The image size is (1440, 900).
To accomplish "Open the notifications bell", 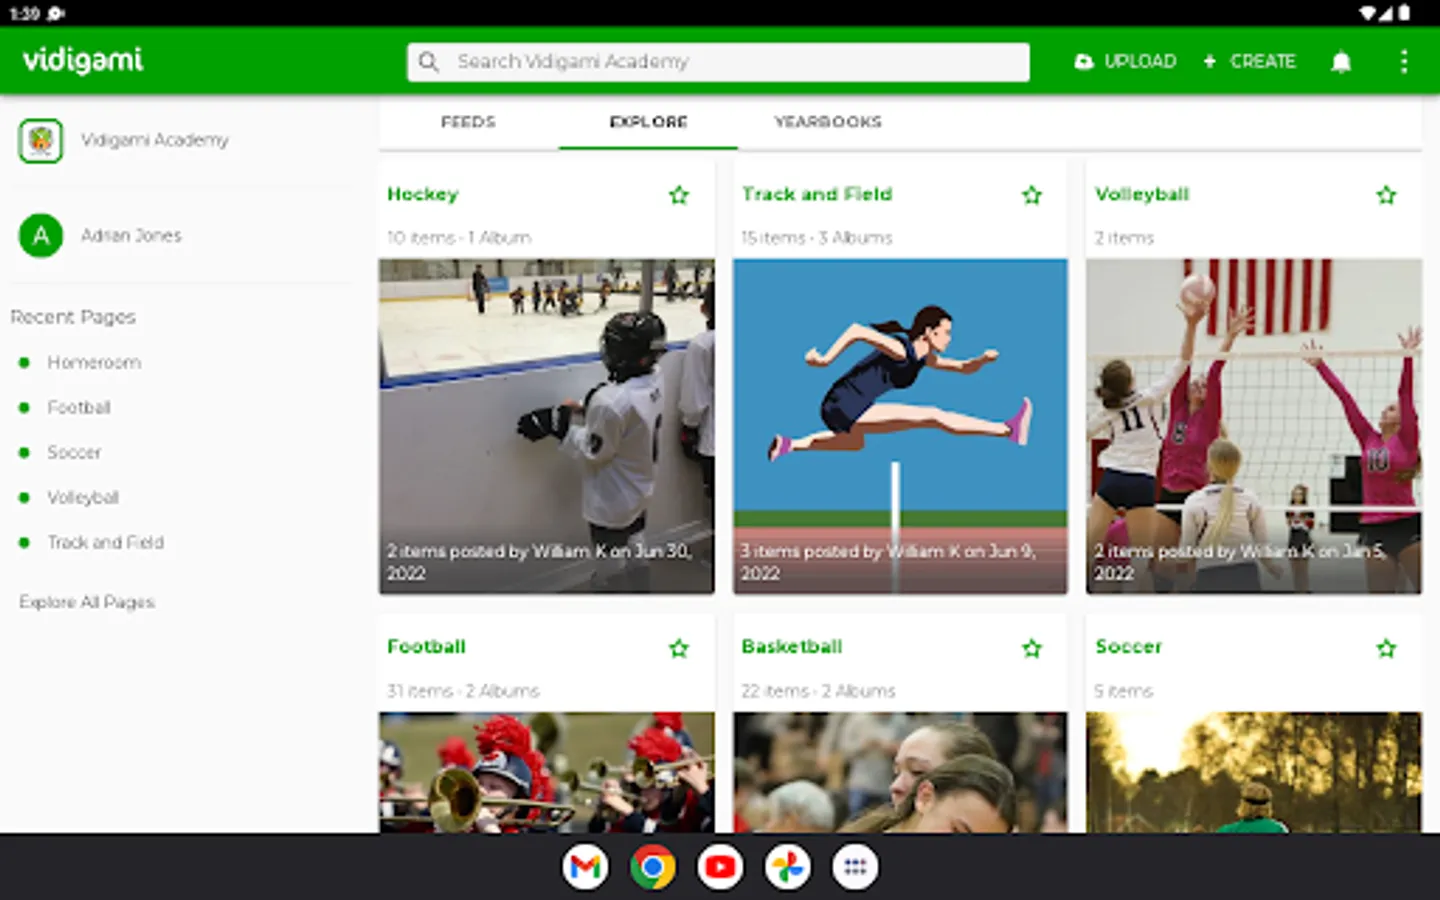I will click(x=1341, y=62).
